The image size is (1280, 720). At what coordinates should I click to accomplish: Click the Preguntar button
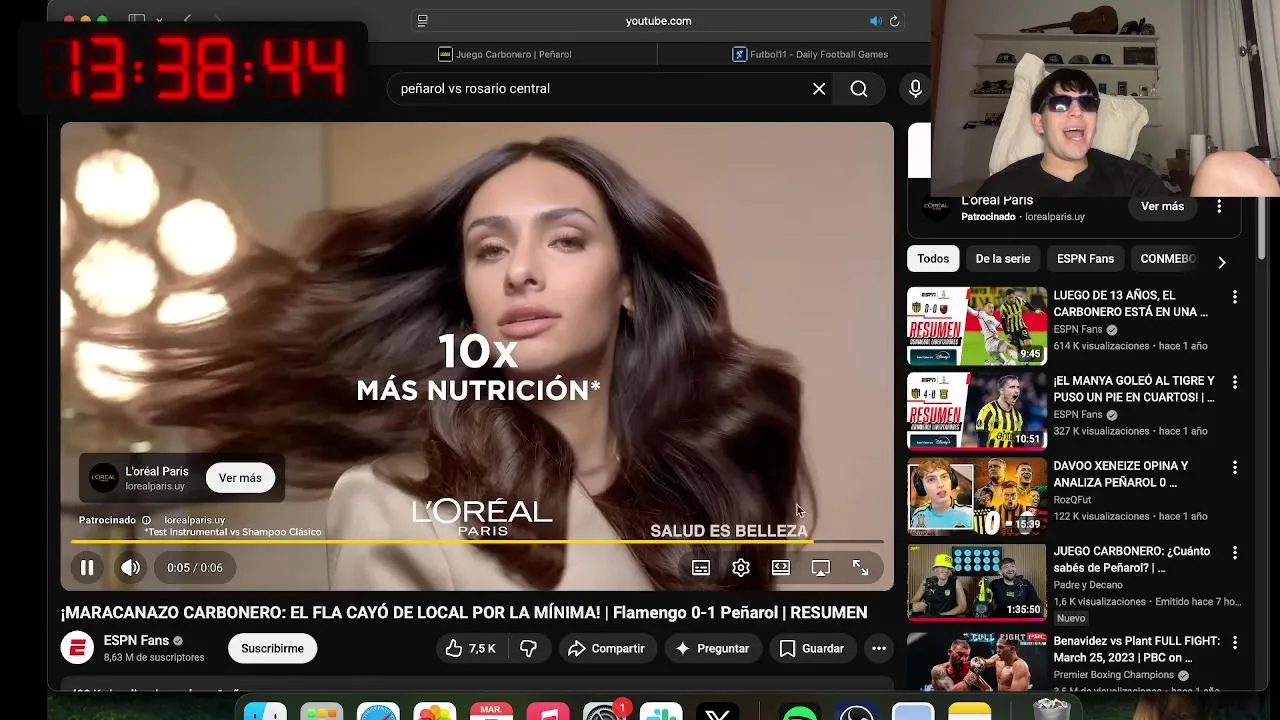point(713,648)
